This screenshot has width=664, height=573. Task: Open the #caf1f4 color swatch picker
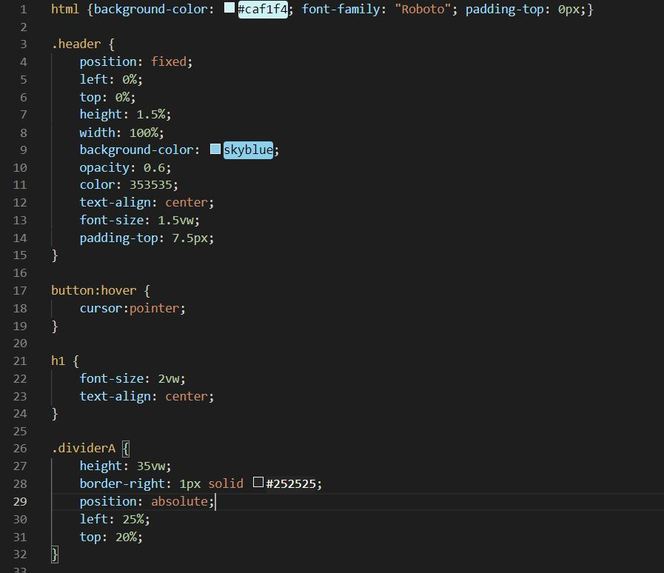[229, 8]
